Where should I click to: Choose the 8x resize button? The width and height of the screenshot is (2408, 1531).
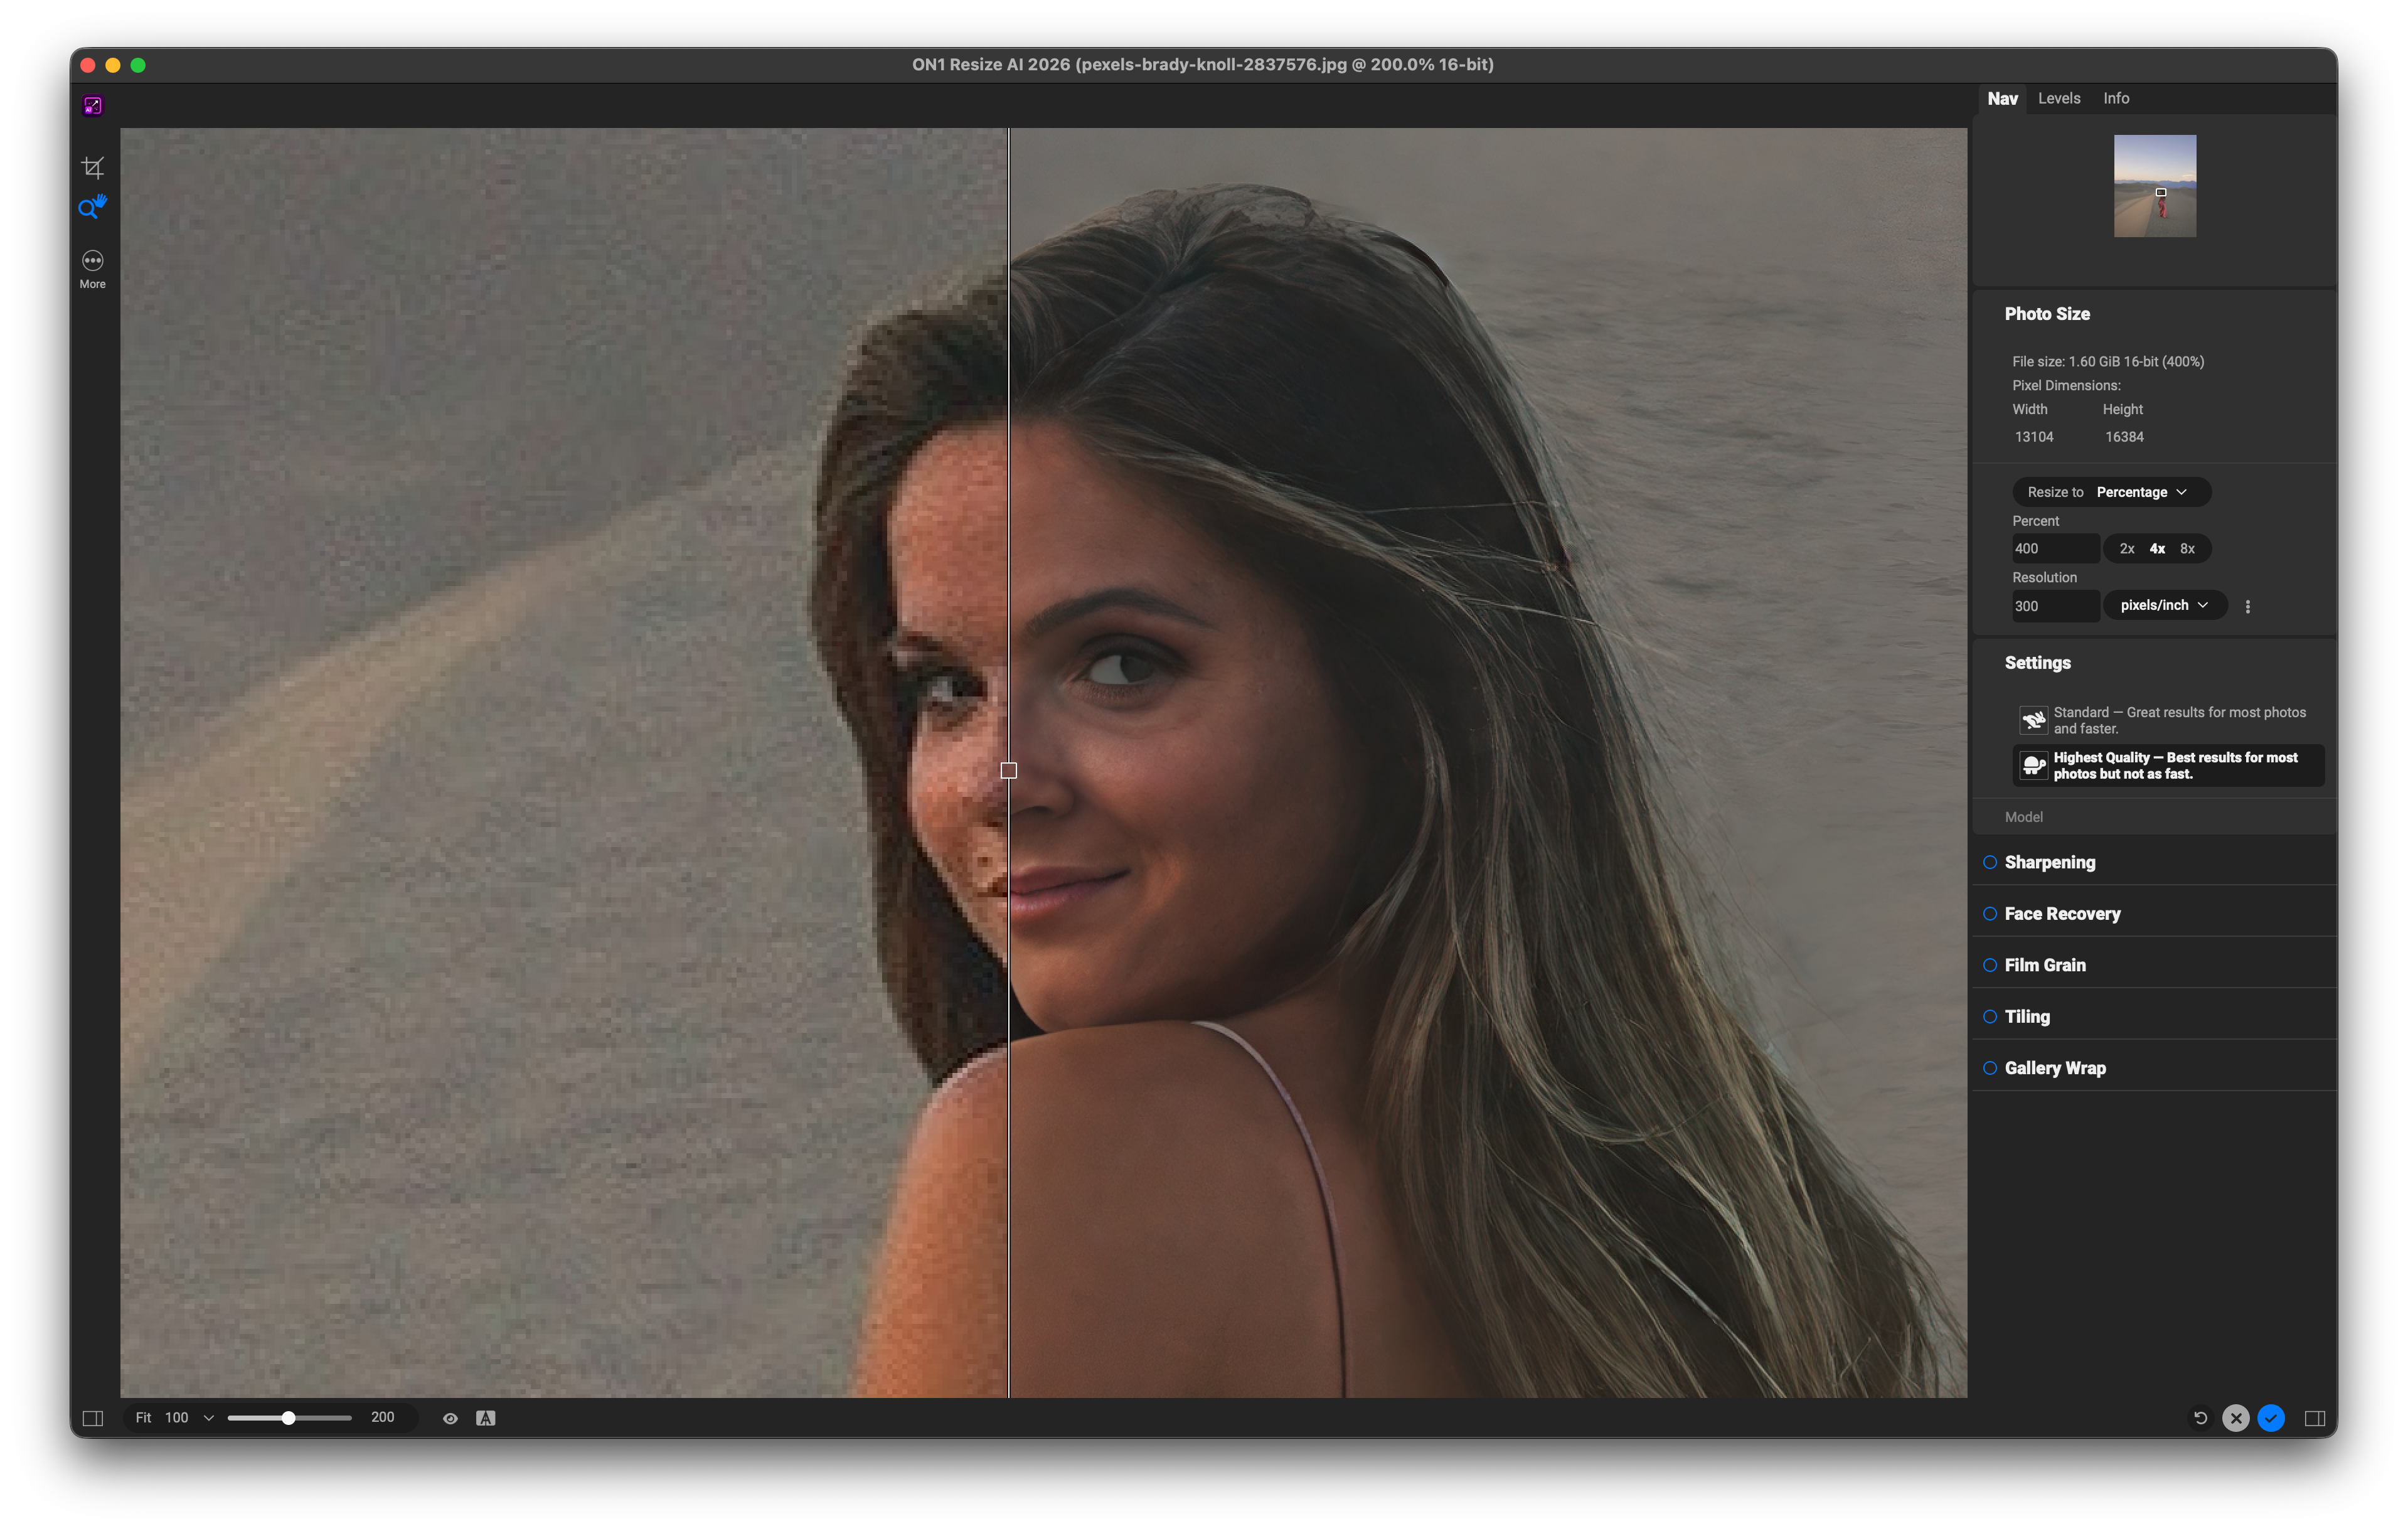click(2187, 548)
